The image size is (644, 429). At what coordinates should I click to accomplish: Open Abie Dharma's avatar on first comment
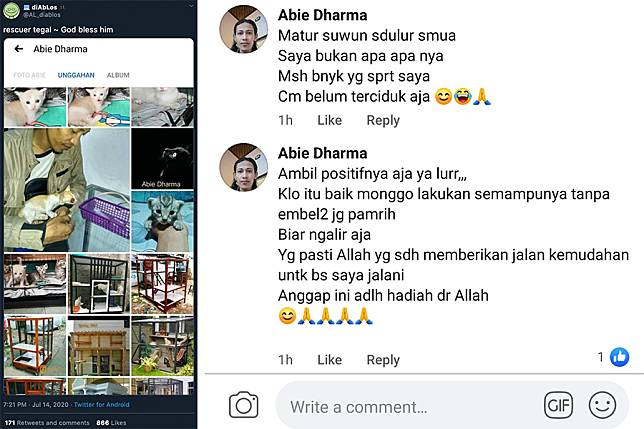[244, 29]
